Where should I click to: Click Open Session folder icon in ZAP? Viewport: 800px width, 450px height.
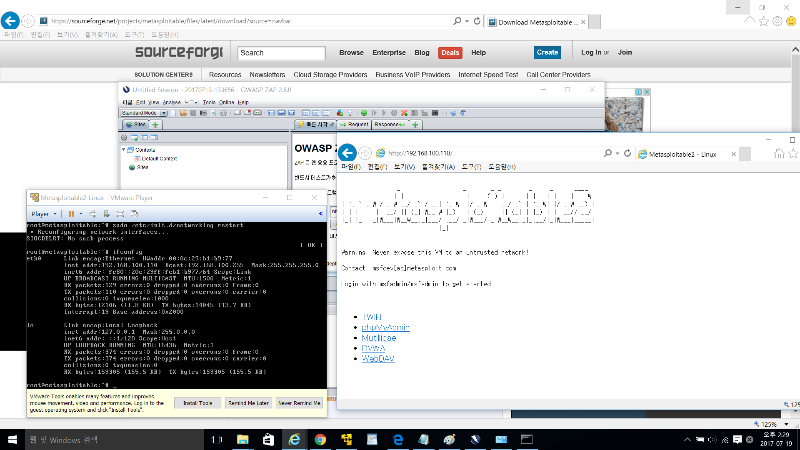(183, 113)
